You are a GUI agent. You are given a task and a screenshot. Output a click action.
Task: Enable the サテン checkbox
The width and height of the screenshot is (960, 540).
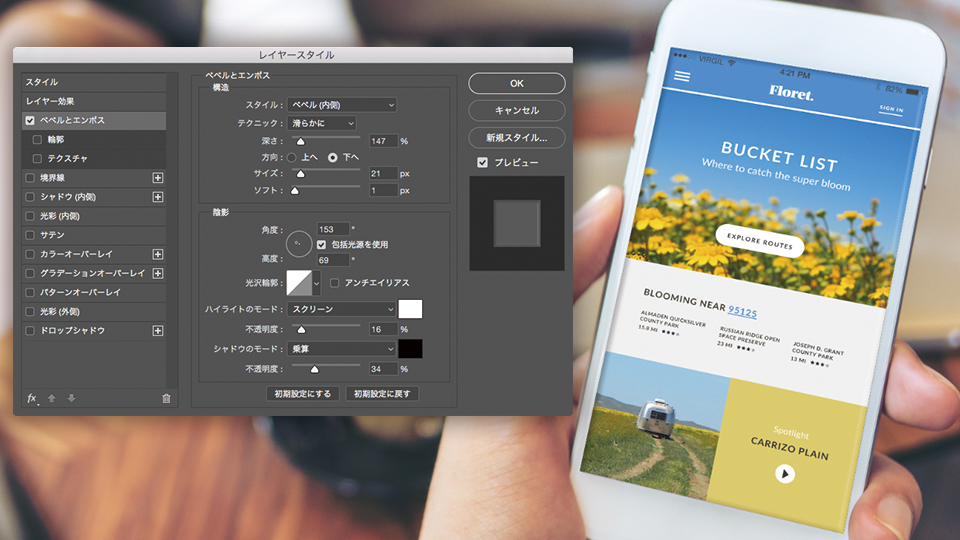pyautogui.click(x=30, y=235)
